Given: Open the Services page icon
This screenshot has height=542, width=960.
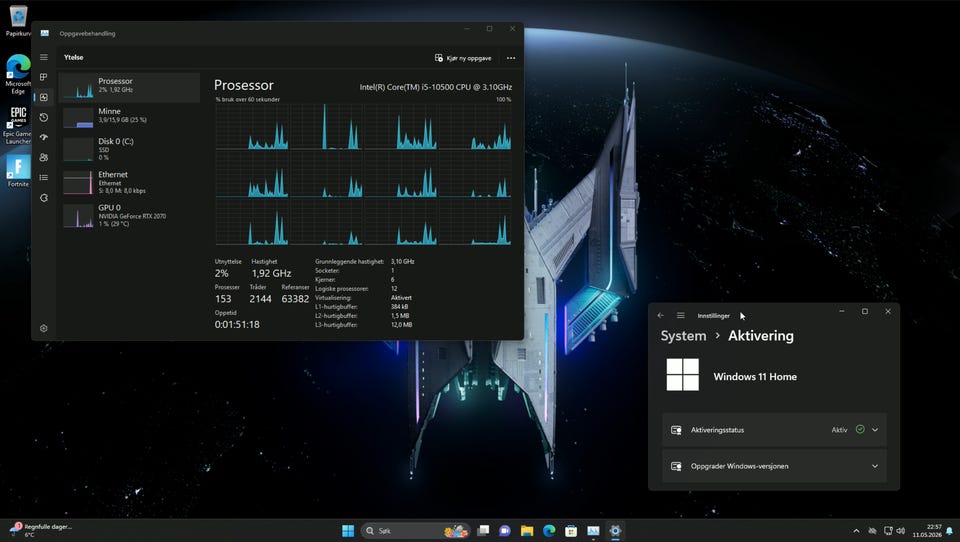Looking at the screenshot, I should pyautogui.click(x=43, y=198).
